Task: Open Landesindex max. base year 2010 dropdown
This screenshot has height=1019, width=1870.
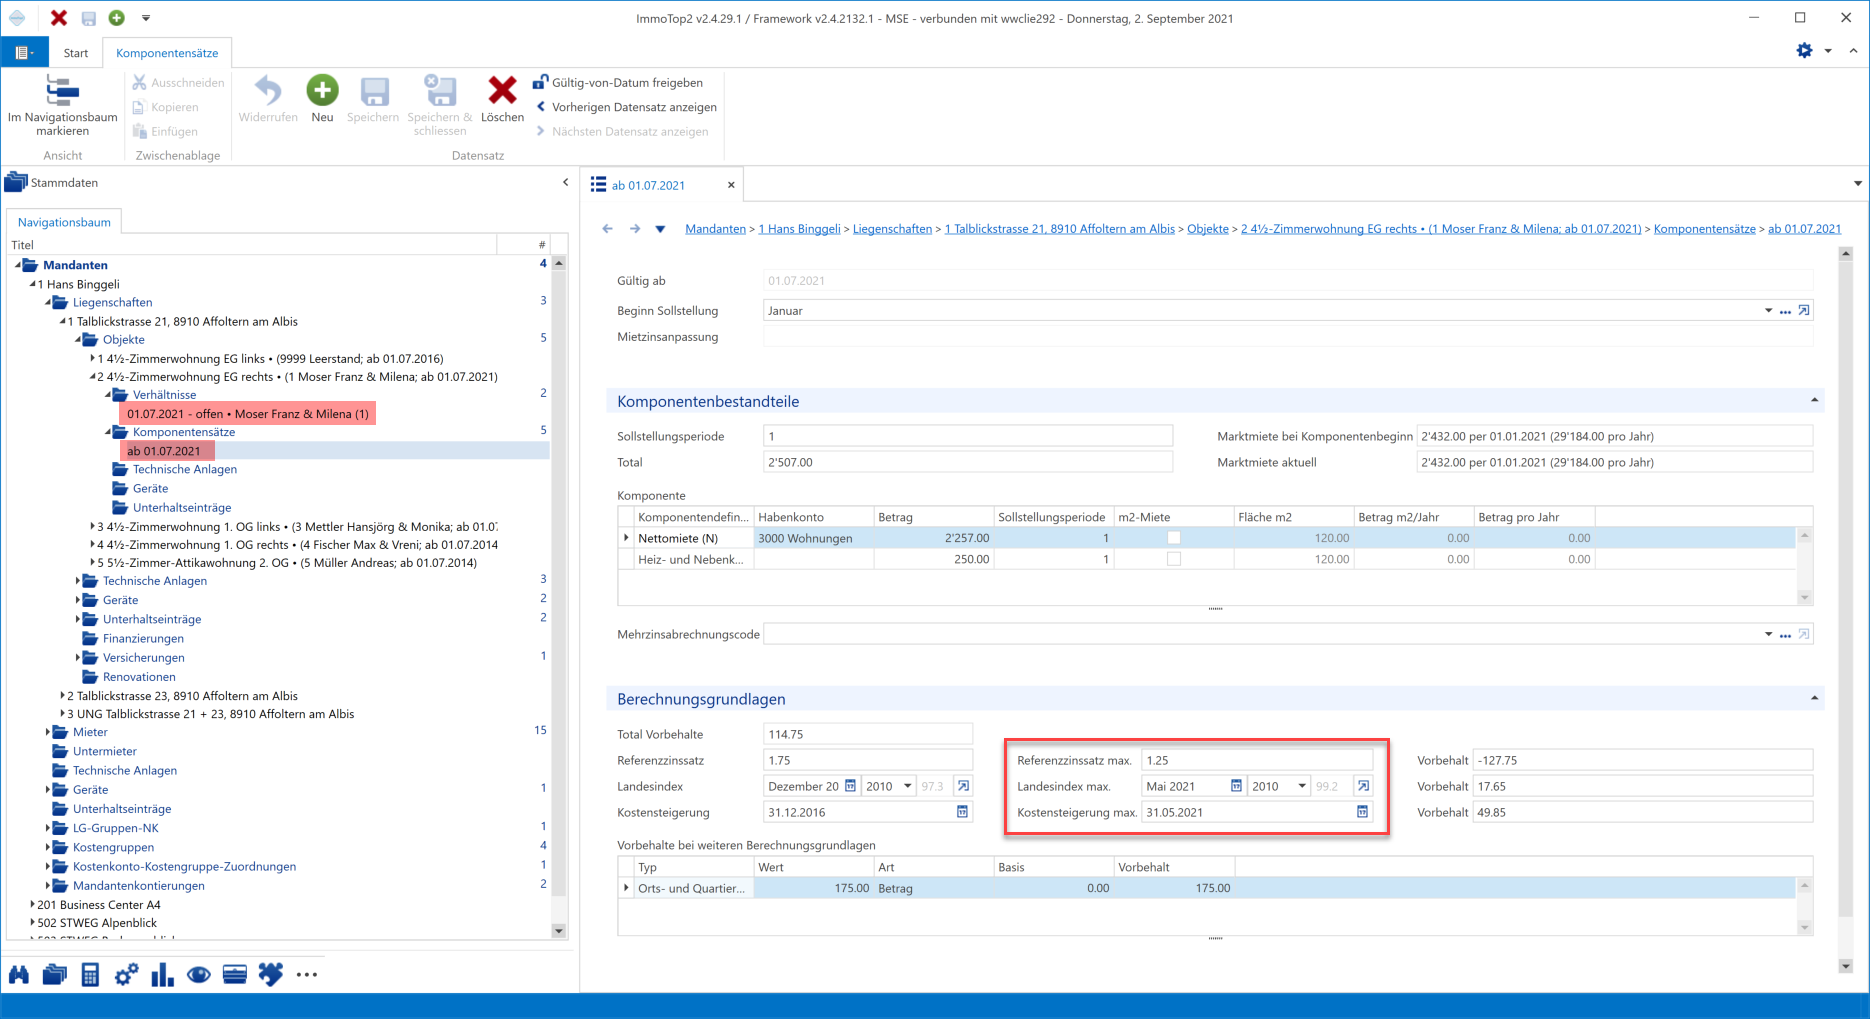Action: tap(1302, 786)
